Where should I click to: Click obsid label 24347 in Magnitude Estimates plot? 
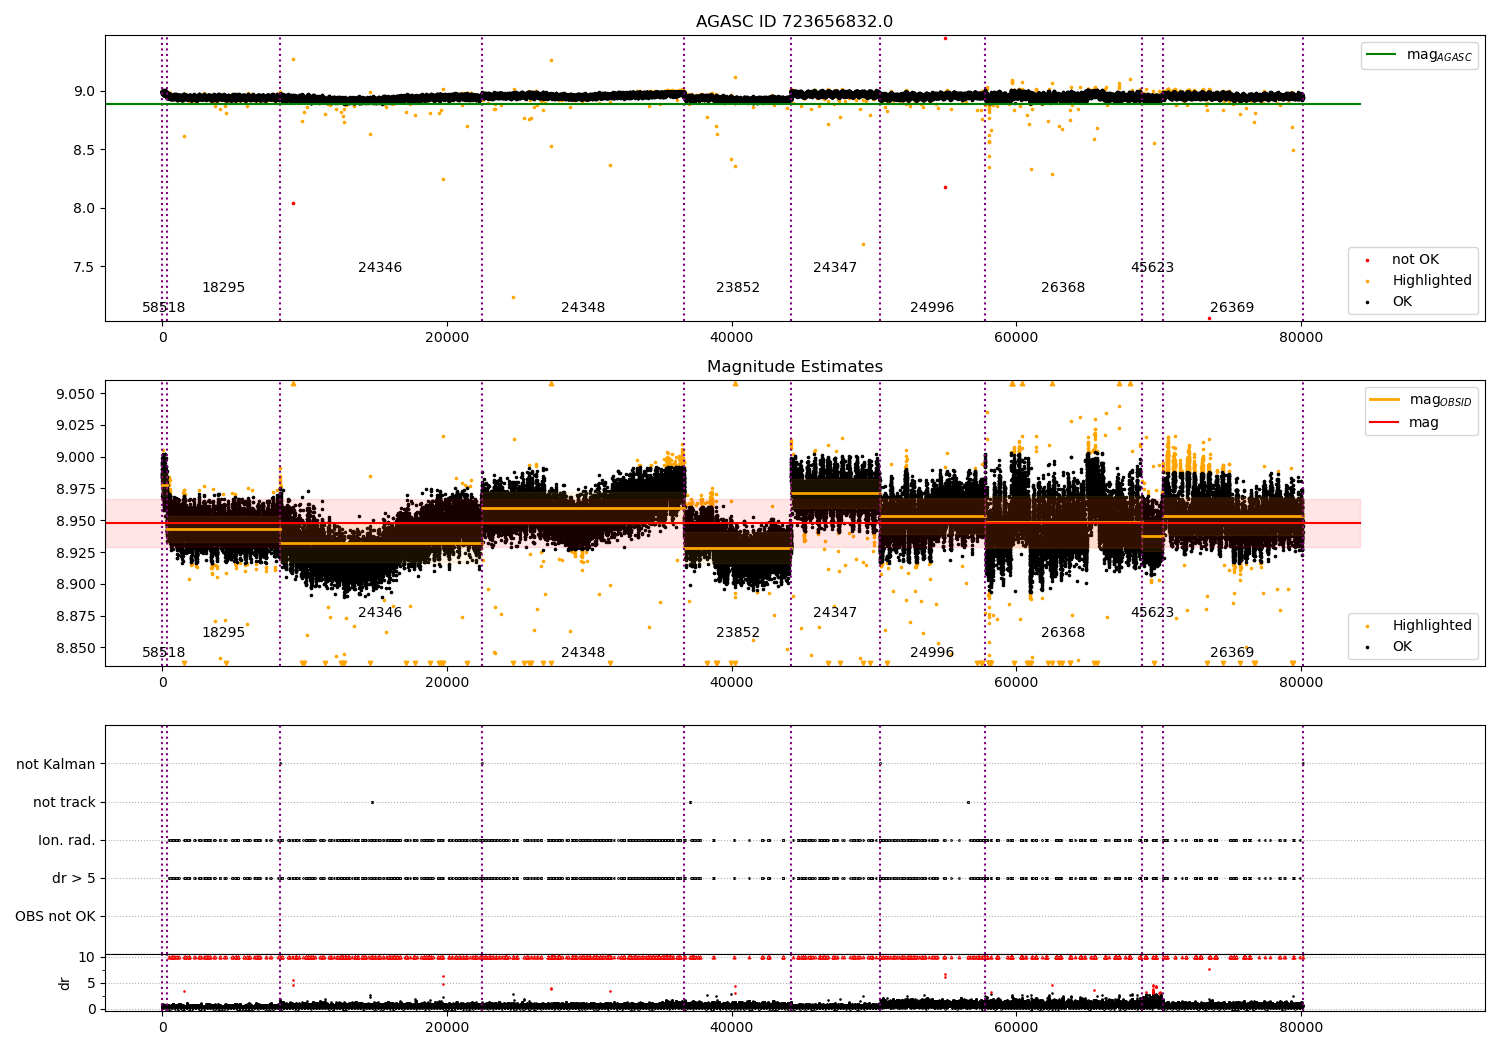(x=835, y=613)
